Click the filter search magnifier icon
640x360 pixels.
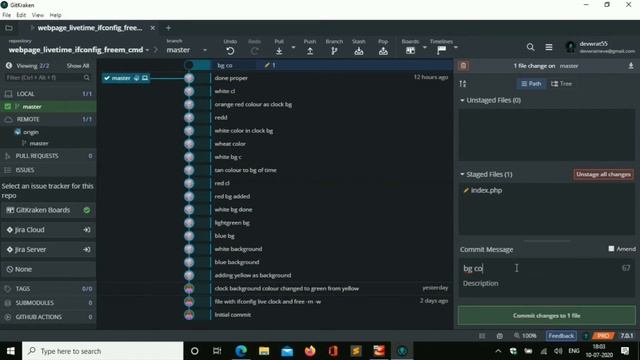point(87,78)
